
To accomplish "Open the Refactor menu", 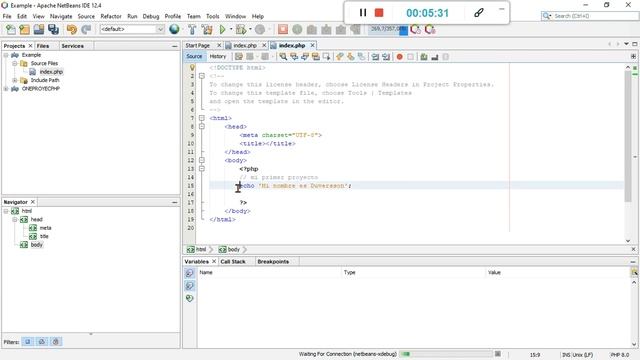I will tap(111, 16).
